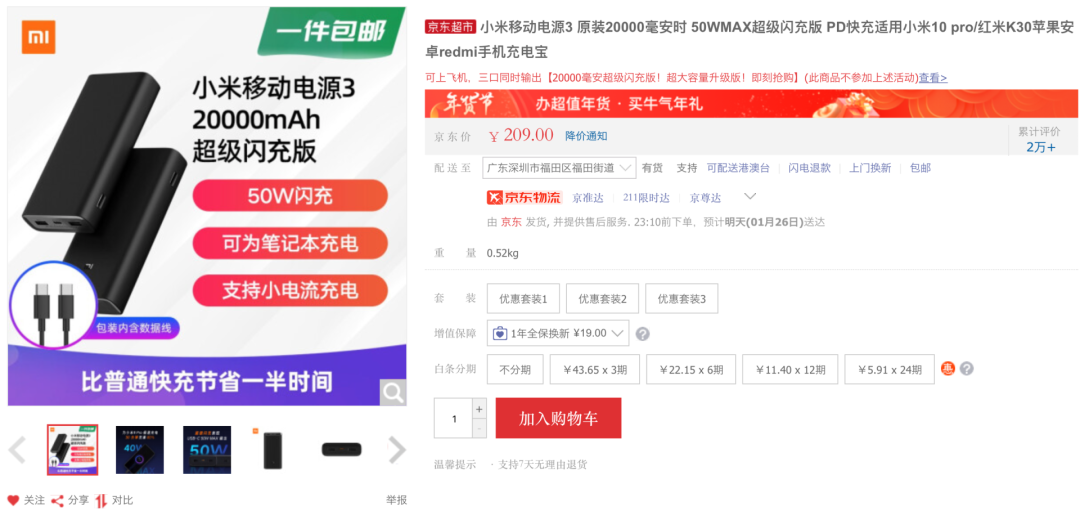Select ¥43.65 x 3期 installment
The width and height of the screenshot is (1080, 511).
594,369
